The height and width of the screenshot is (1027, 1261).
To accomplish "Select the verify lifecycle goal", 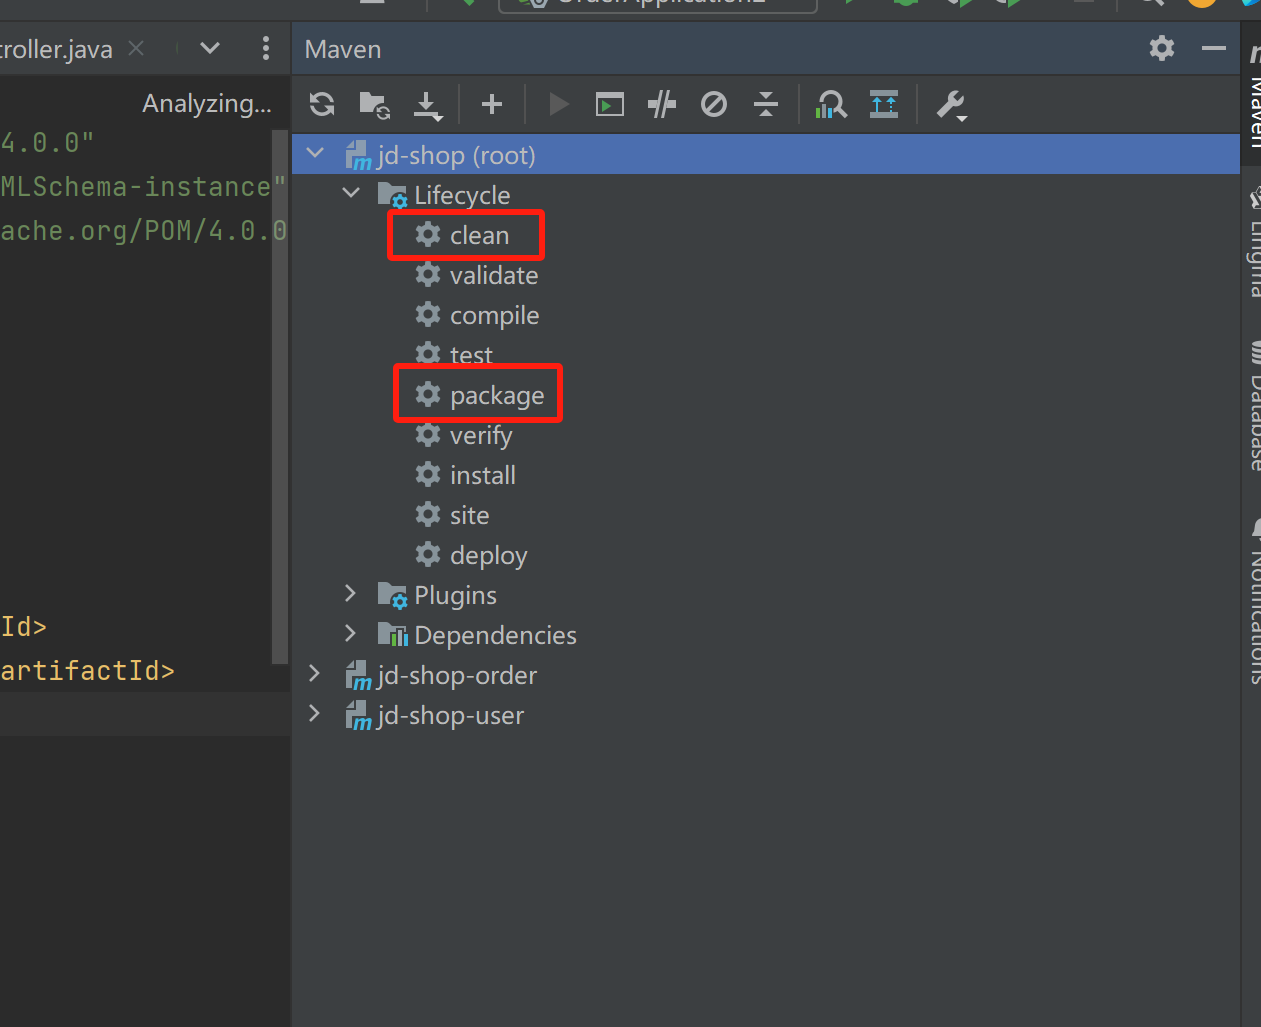I will pyautogui.click(x=464, y=435).
